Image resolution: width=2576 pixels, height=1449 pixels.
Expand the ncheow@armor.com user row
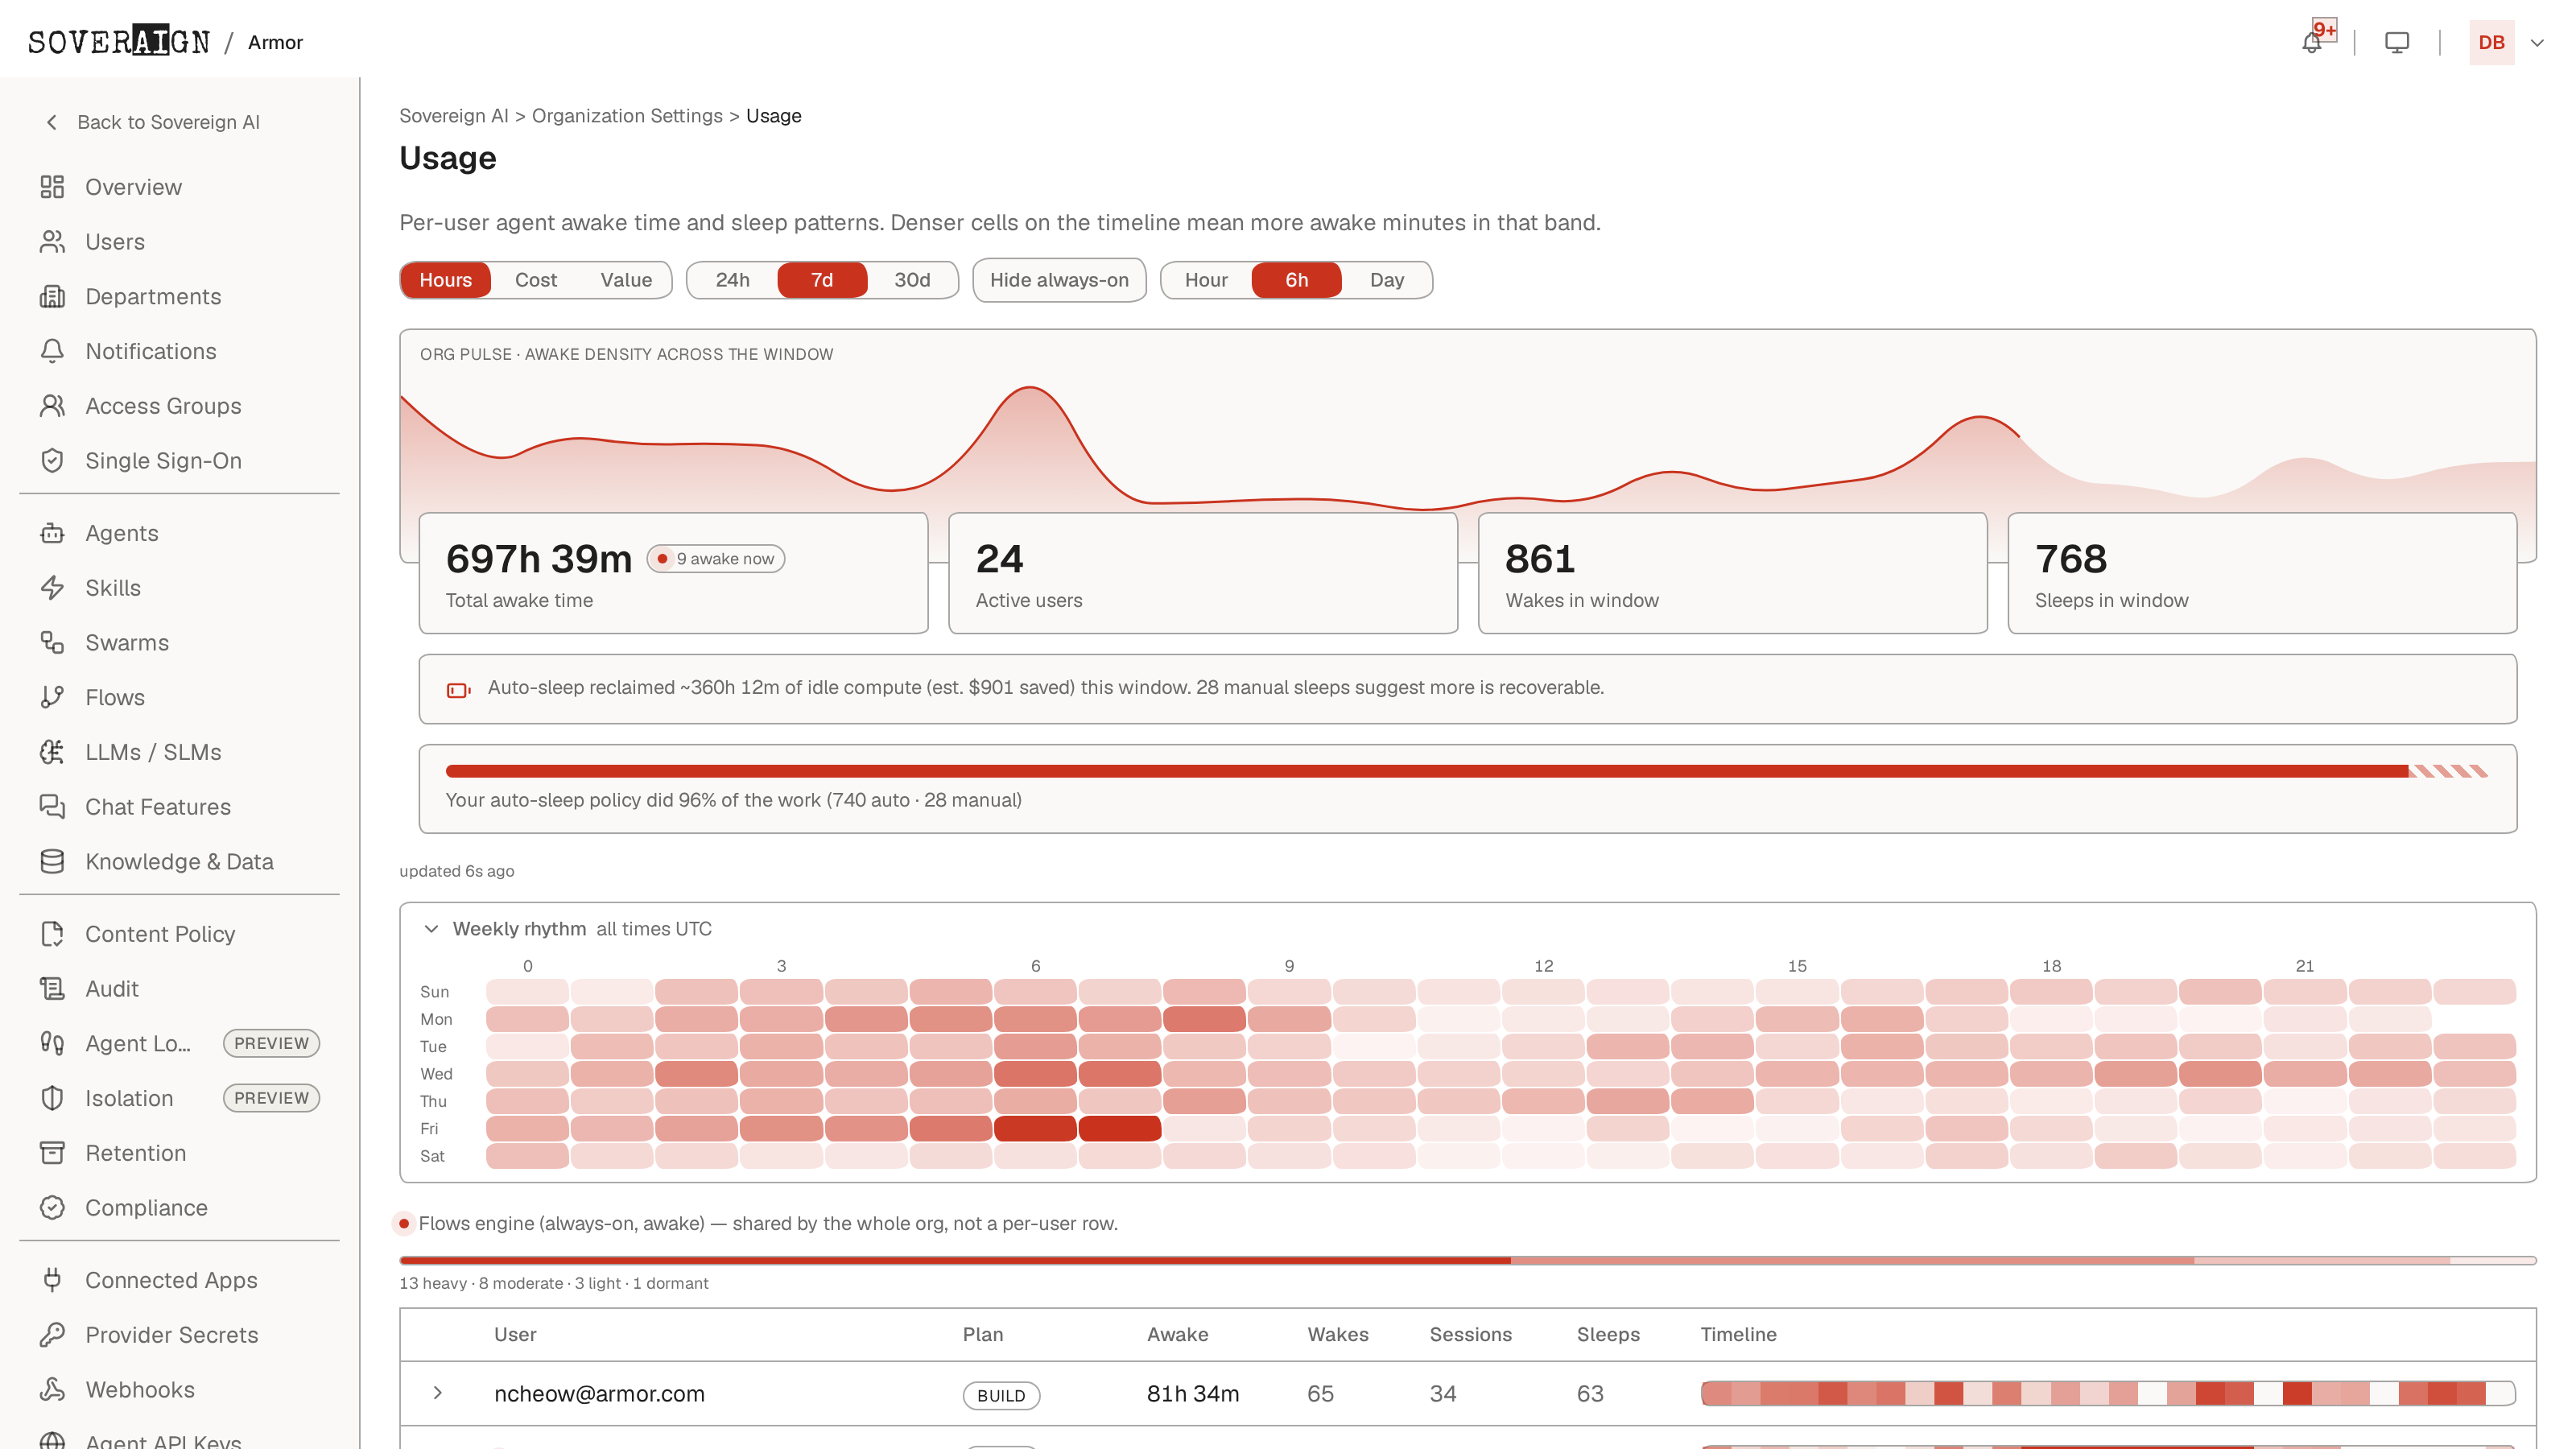tap(437, 1393)
